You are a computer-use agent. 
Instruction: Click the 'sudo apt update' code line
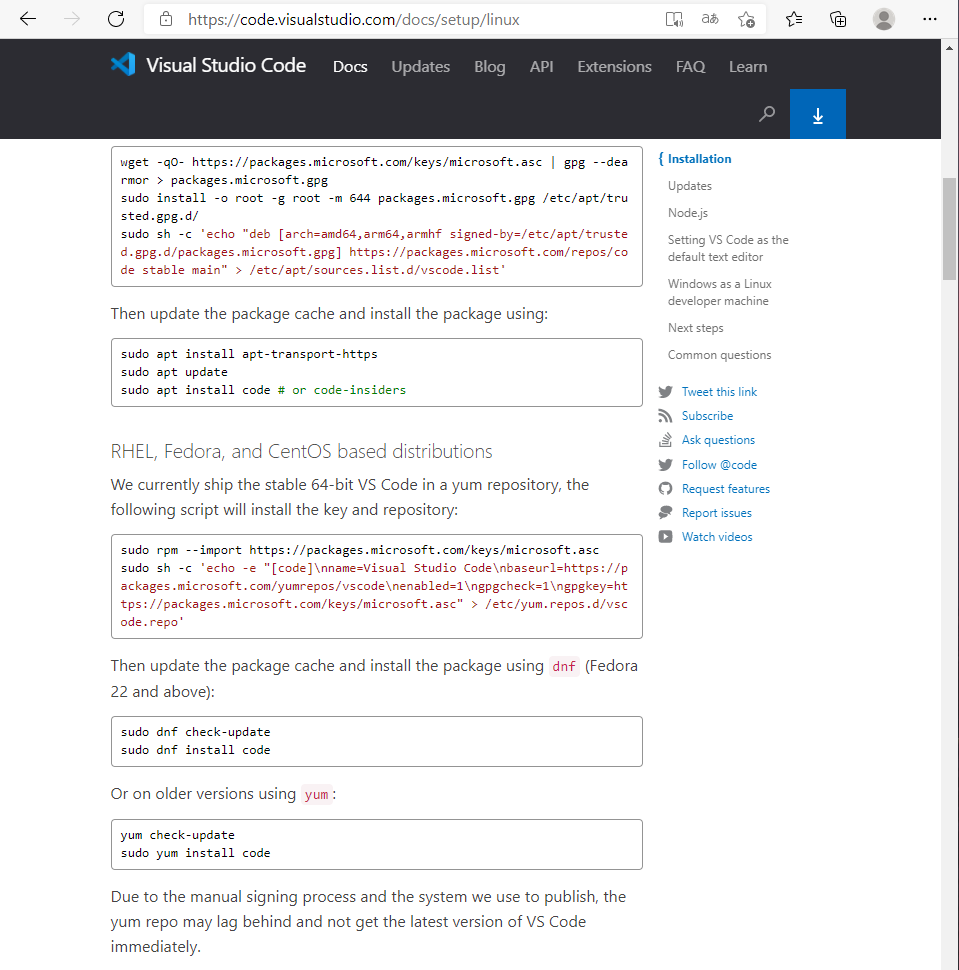tap(174, 372)
